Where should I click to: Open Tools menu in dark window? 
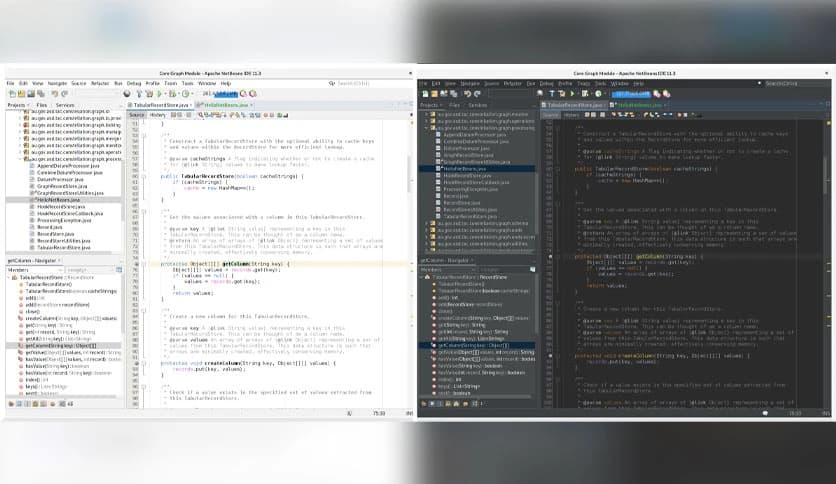coord(600,84)
